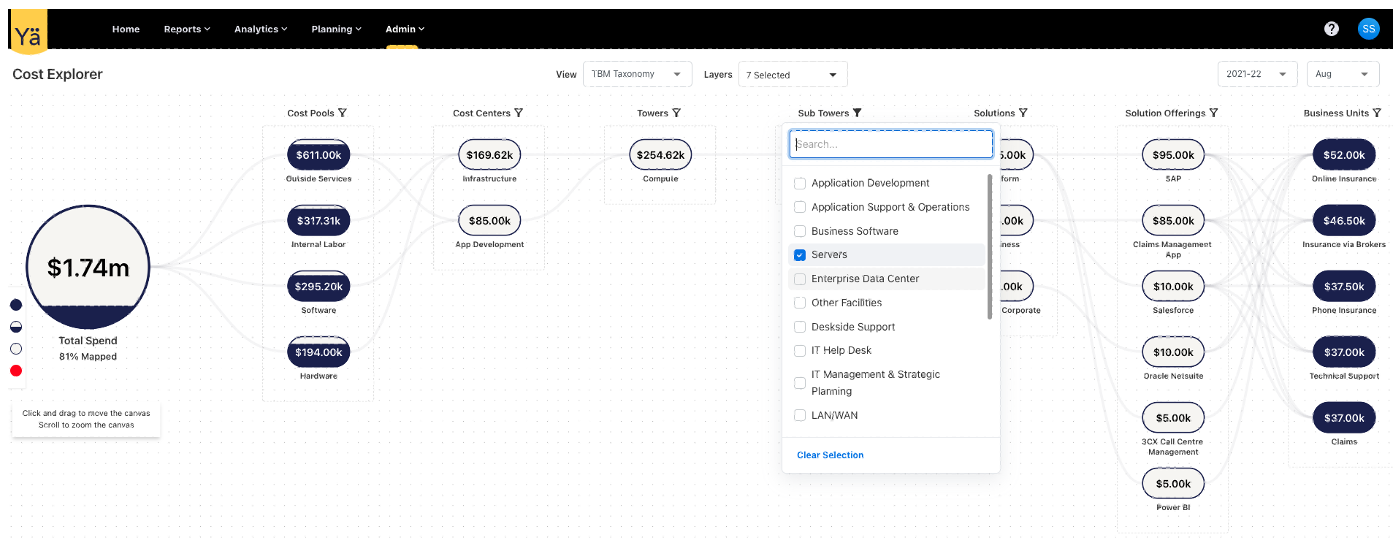Image resolution: width=1395 pixels, height=542 pixels.
Task: Open the TBM Taxonomy view dropdown
Action: (637, 74)
